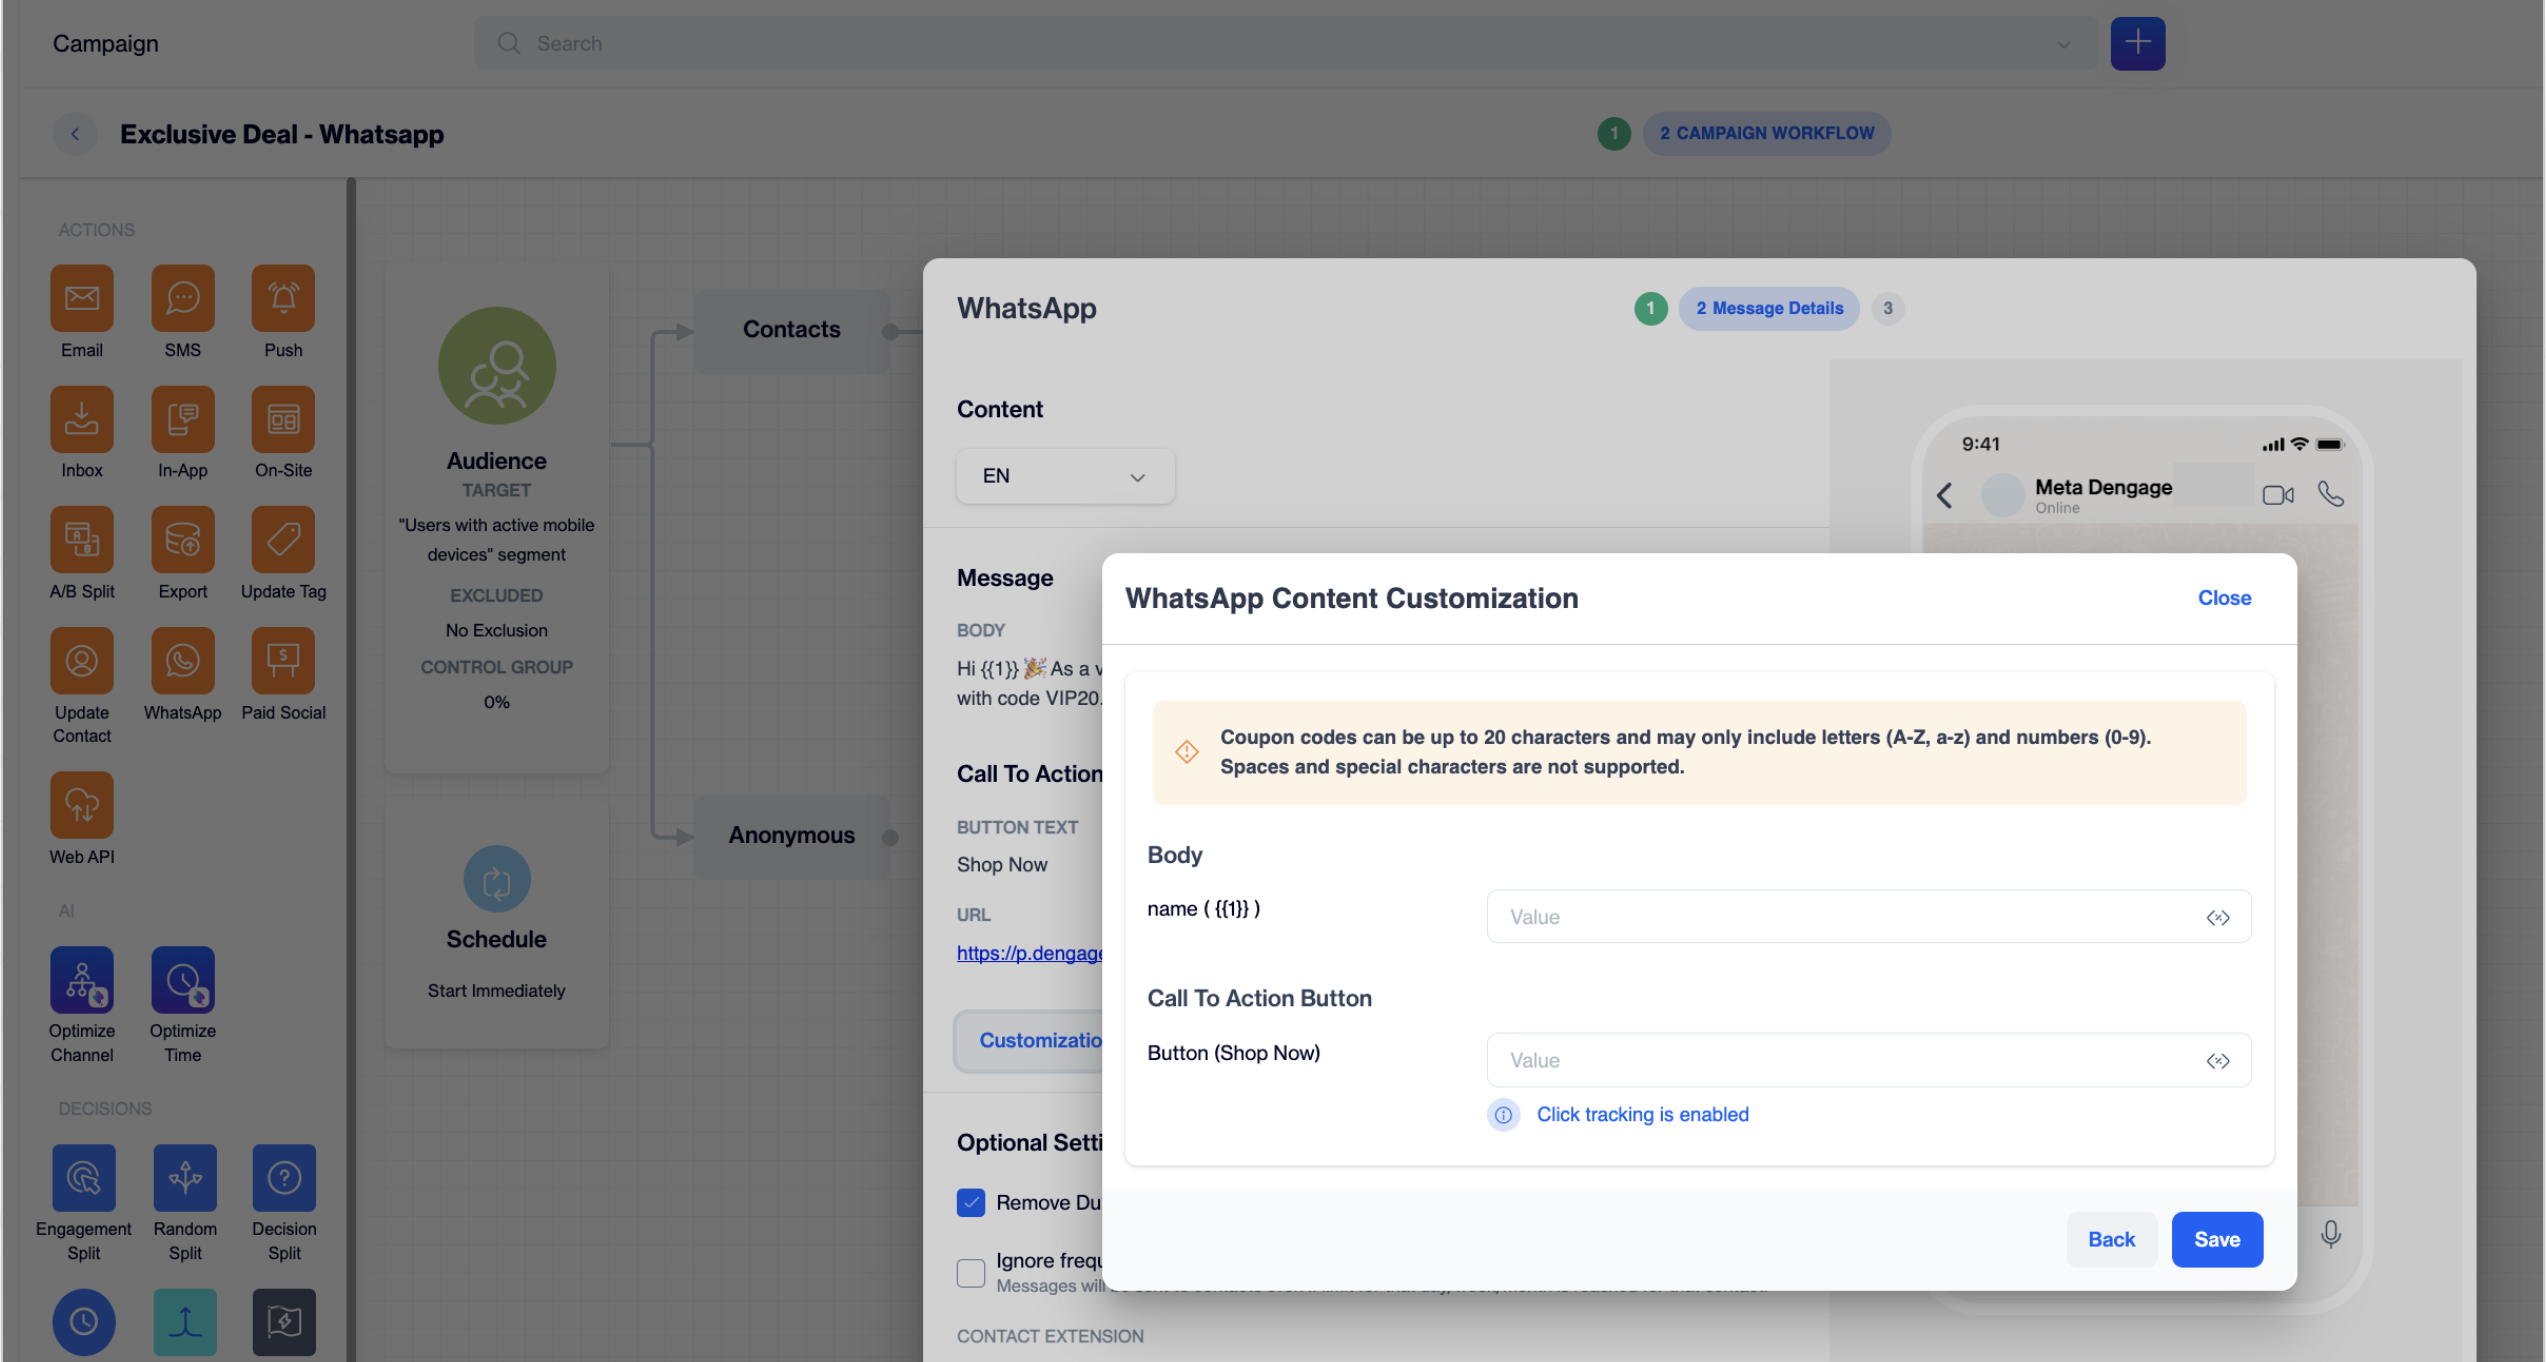Image resolution: width=2546 pixels, height=1362 pixels.
Task: Toggle the Ignore frequency checkbox
Action: 970,1273
